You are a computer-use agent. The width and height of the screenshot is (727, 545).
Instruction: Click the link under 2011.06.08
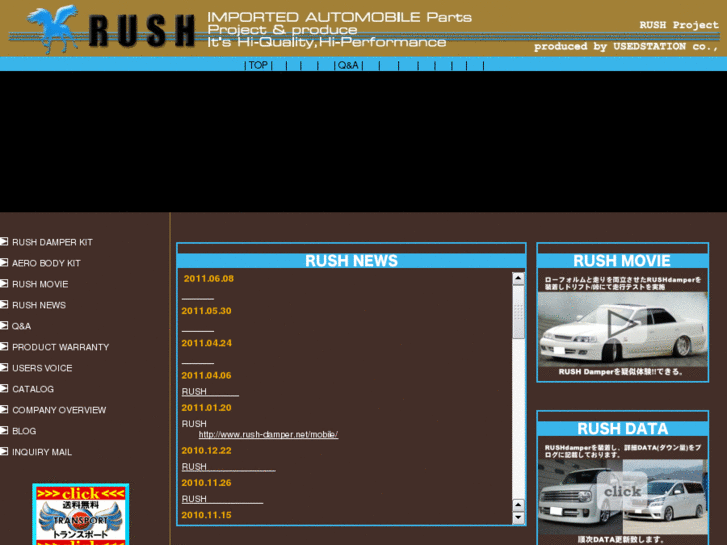198,296
